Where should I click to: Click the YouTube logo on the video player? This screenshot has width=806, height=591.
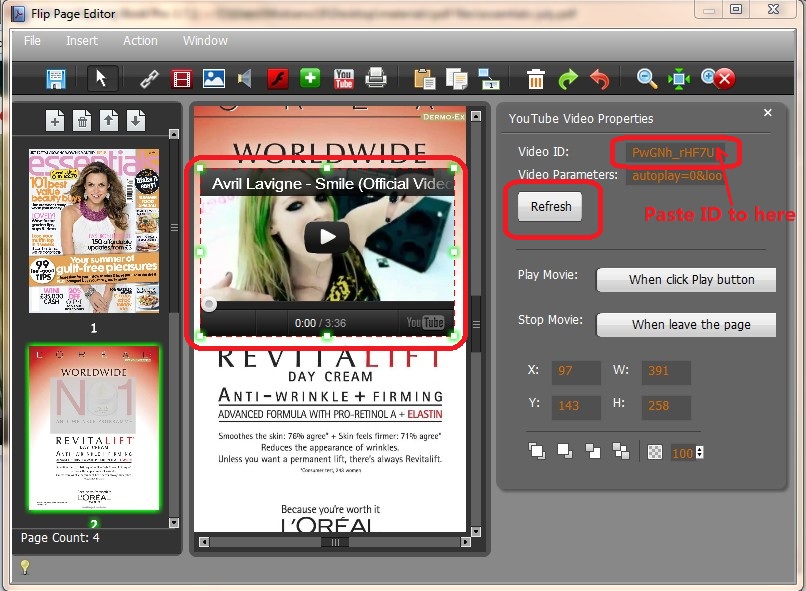point(425,323)
